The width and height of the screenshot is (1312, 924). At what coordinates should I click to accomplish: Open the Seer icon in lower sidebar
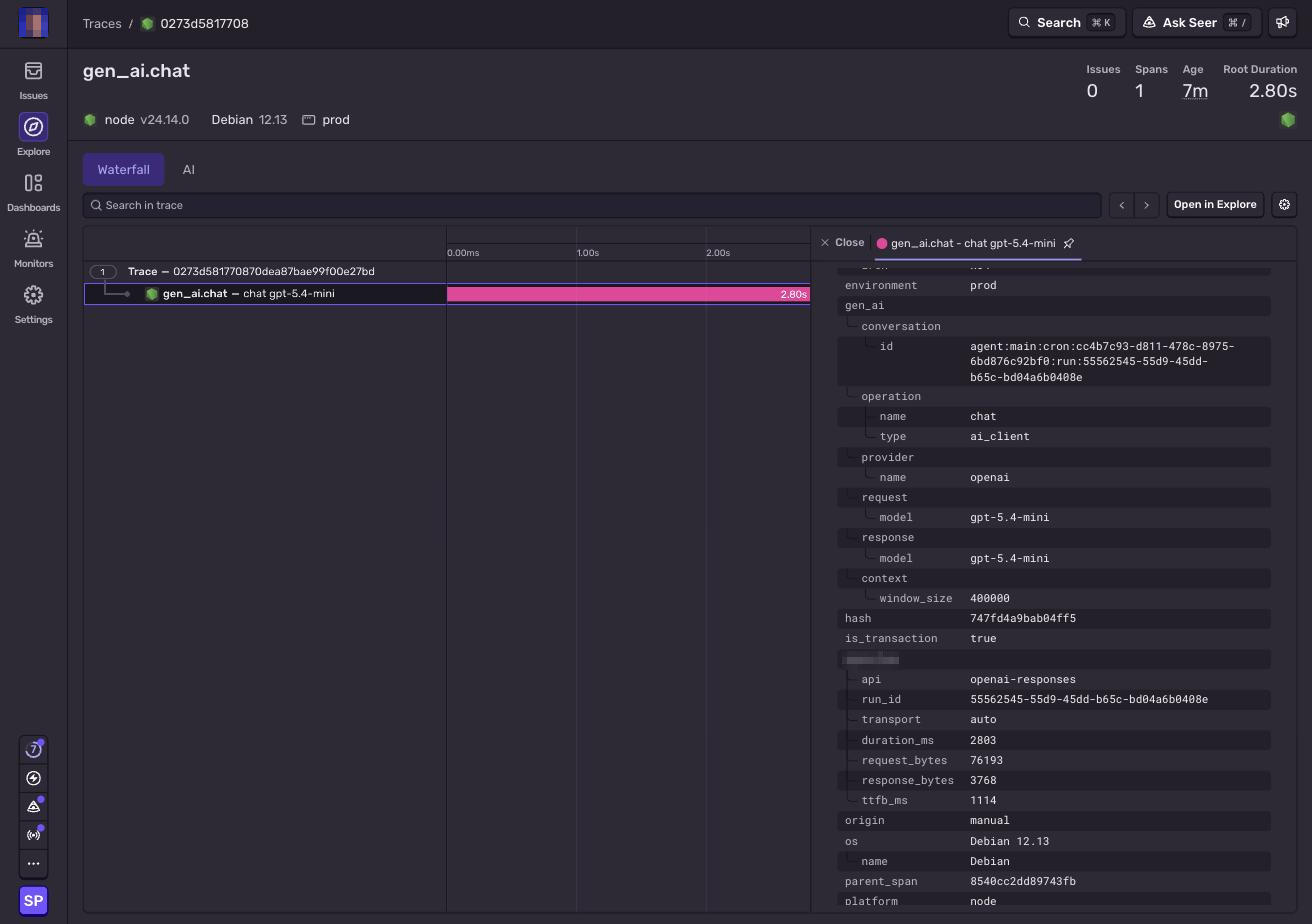click(33, 806)
